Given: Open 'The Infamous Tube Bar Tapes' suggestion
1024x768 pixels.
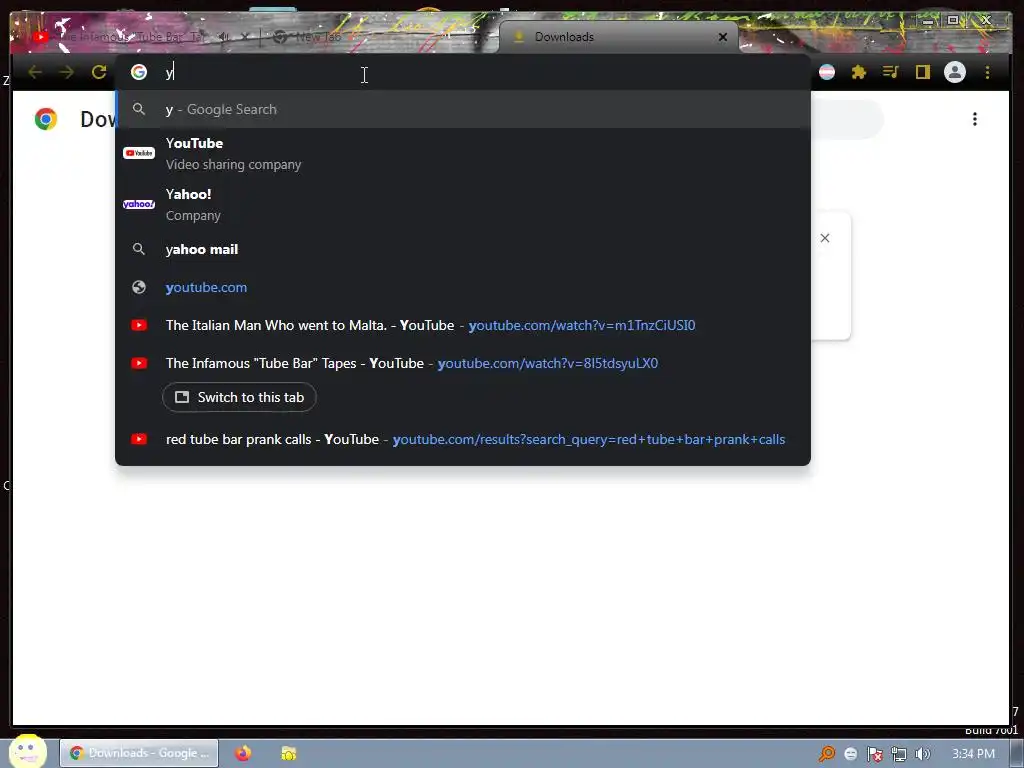Looking at the screenshot, I should pyautogui.click(x=463, y=363).
